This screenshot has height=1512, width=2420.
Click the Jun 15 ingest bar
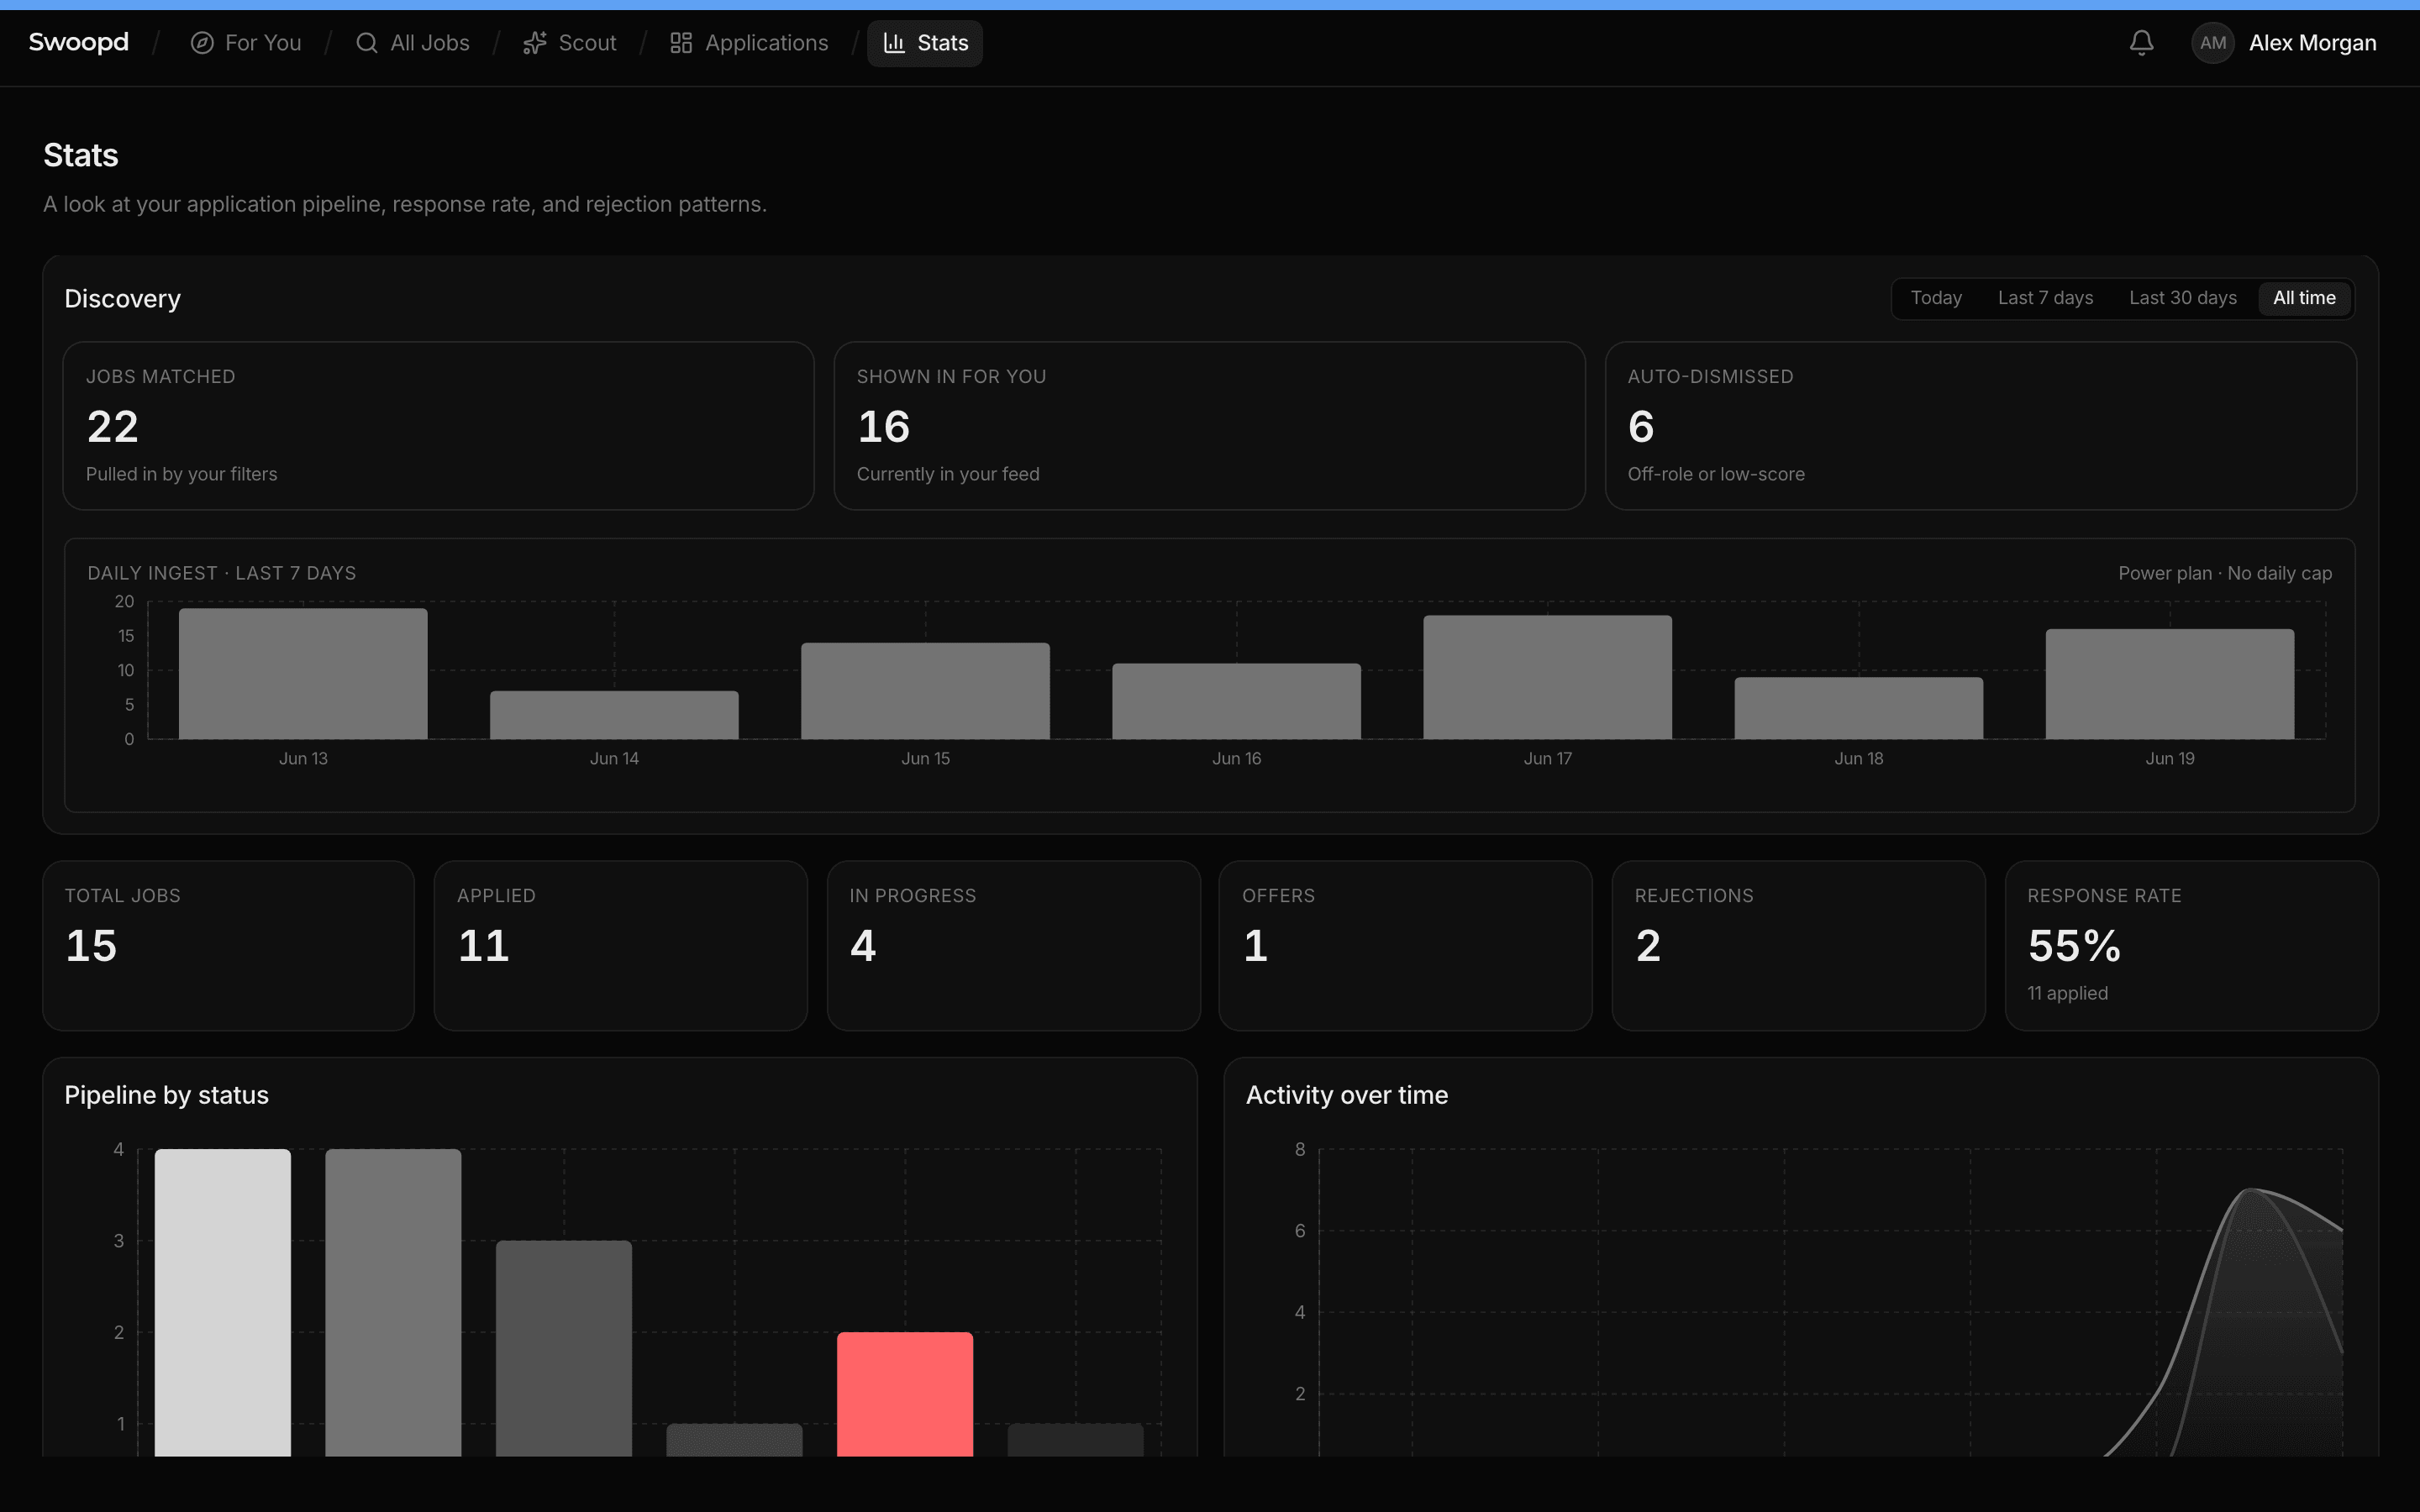925,691
